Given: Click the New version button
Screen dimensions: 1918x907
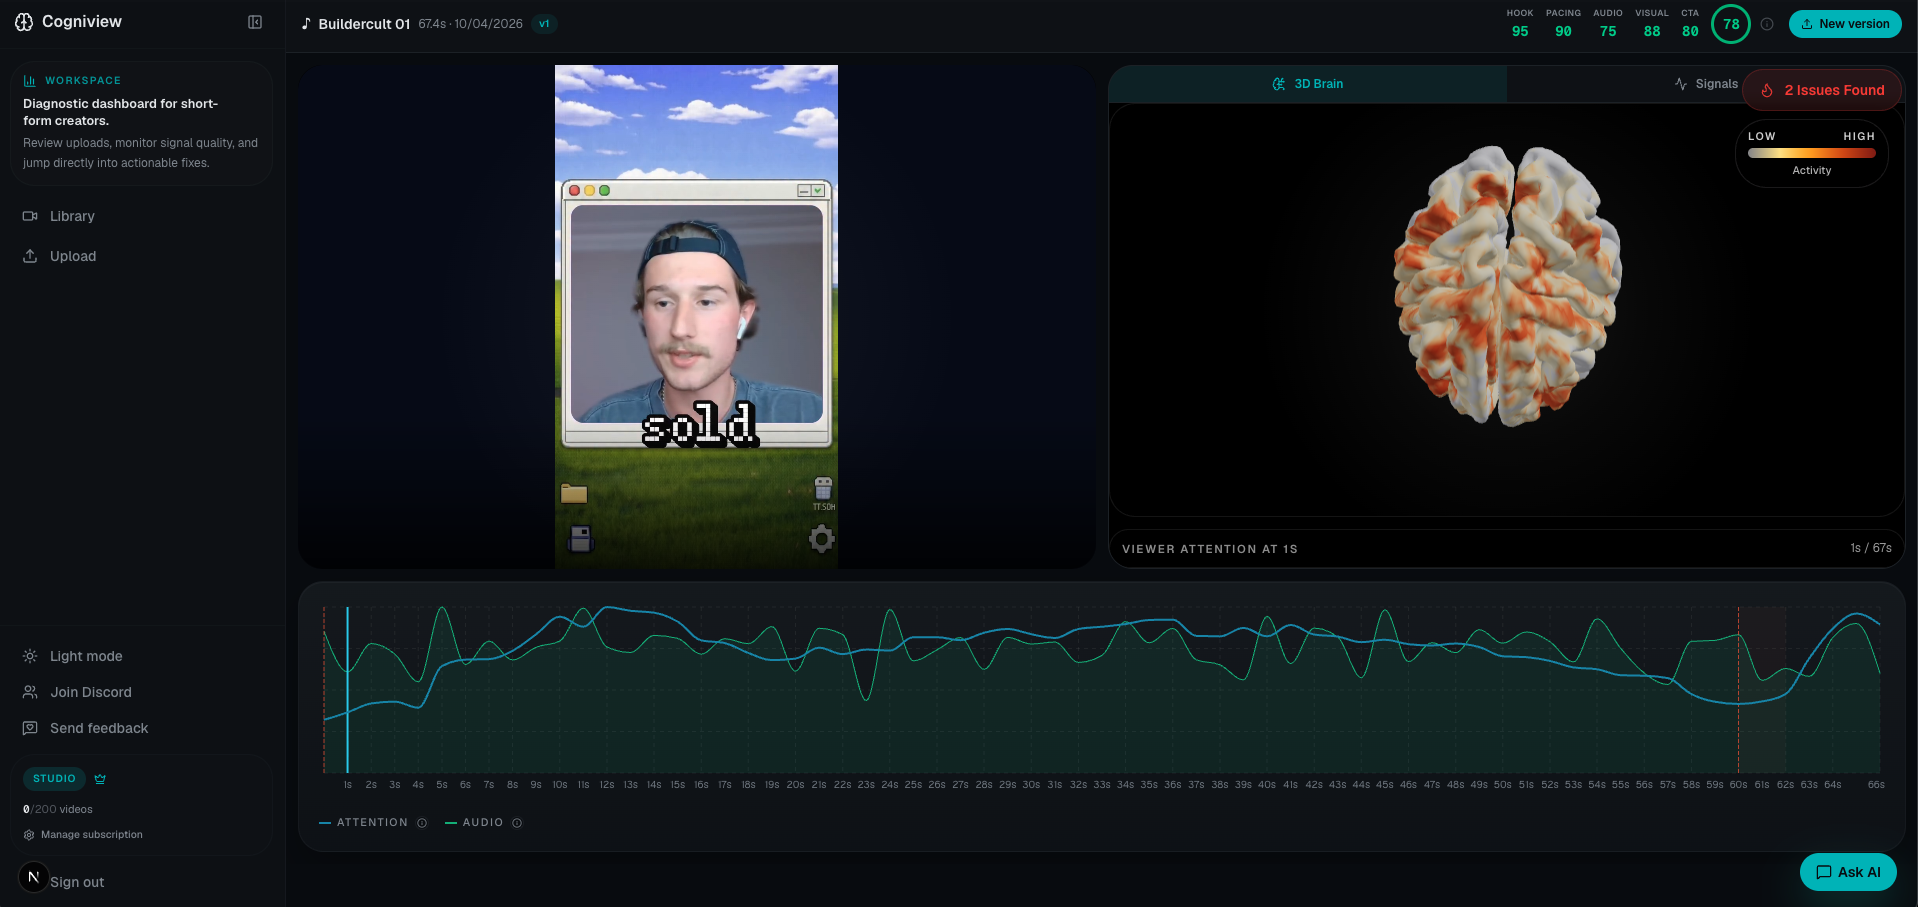Looking at the screenshot, I should [1845, 23].
